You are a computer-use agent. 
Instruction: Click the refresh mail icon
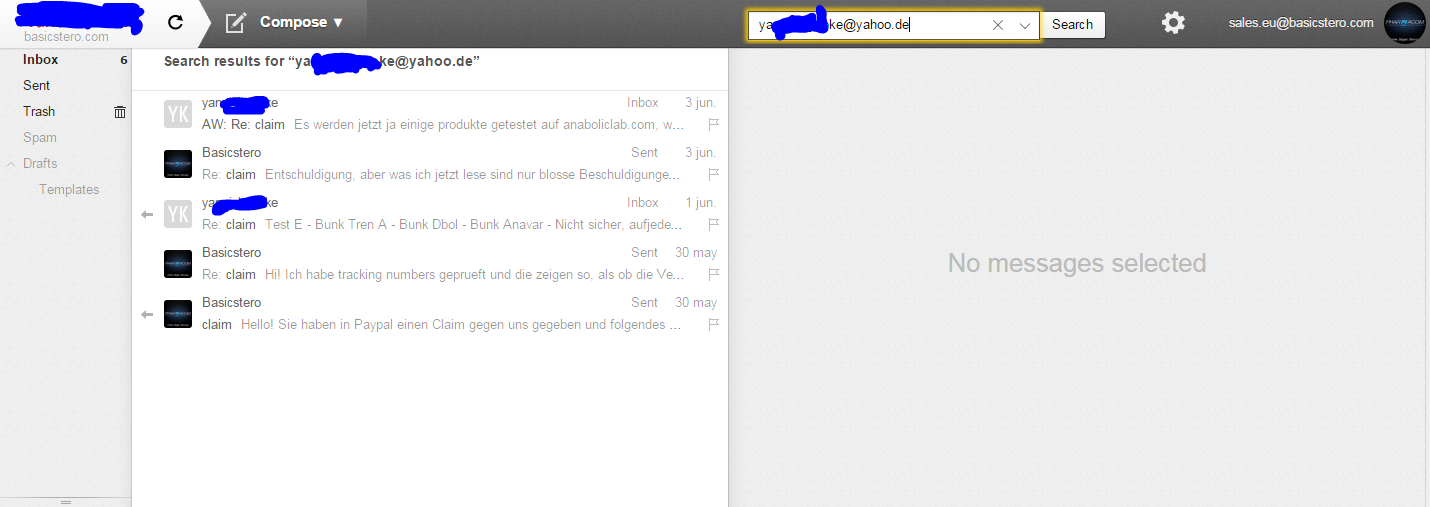coord(175,22)
